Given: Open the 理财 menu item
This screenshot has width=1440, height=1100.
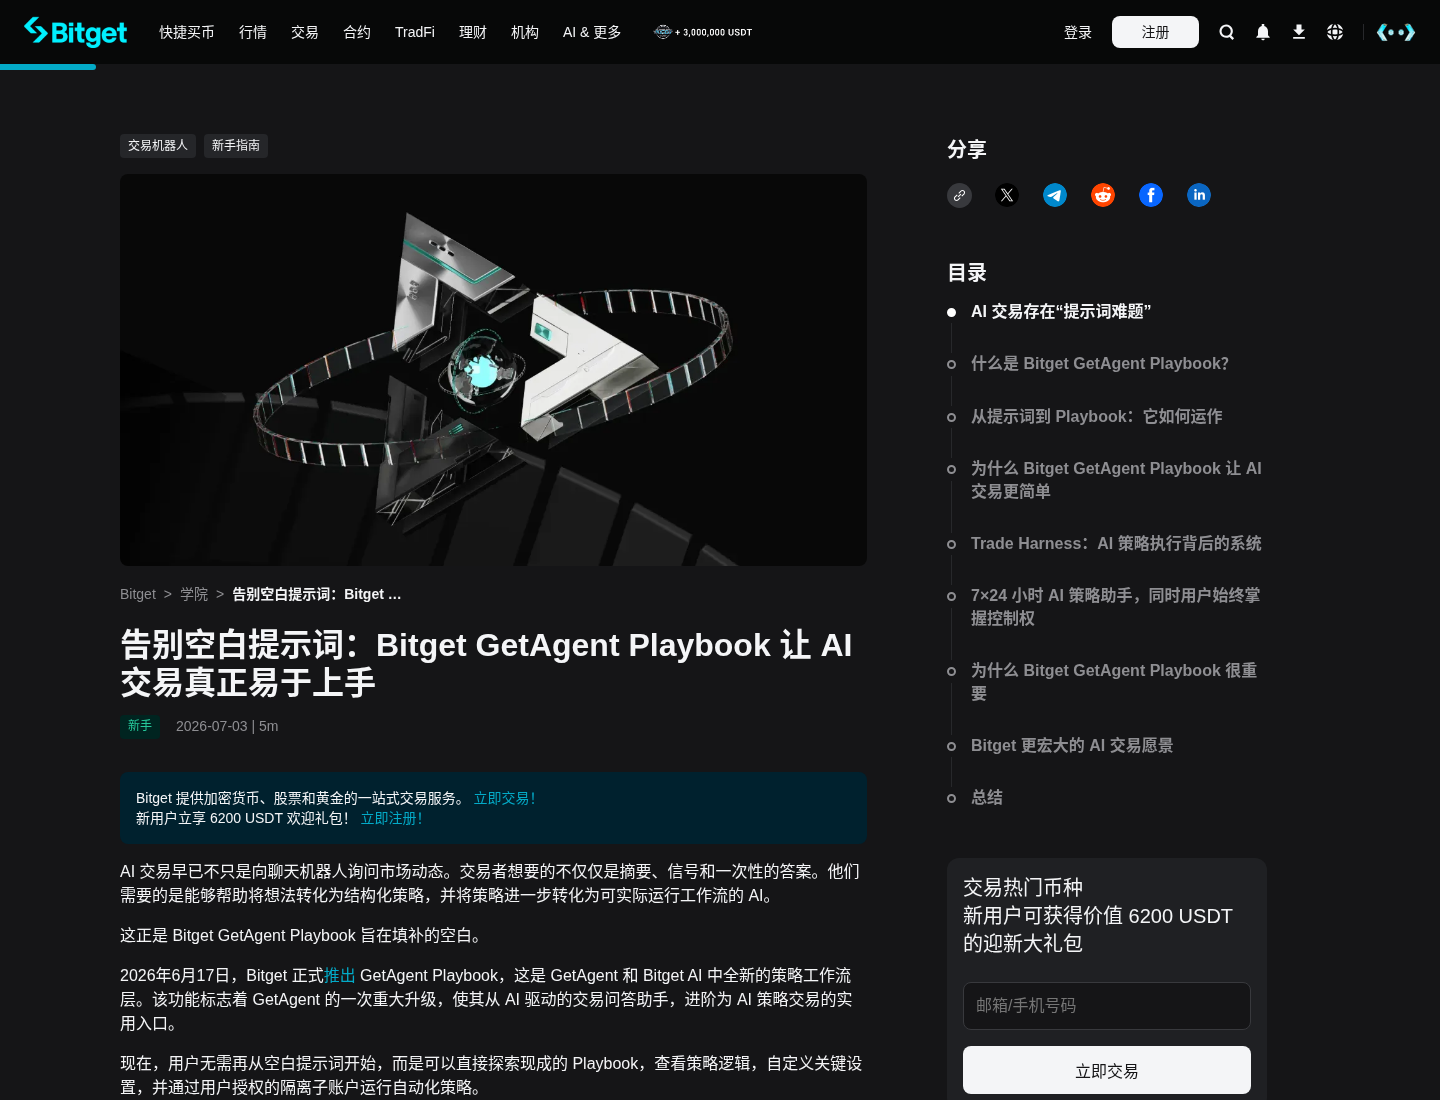Looking at the screenshot, I should click(473, 32).
